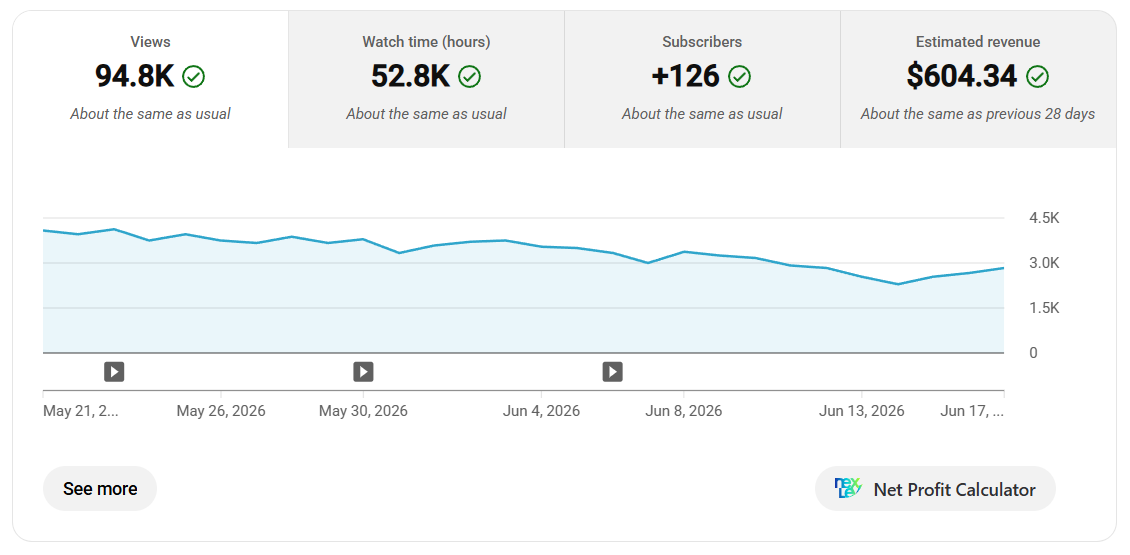Click the 3.0K y-axis label
This screenshot has height=555, width=1130.
click(x=1045, y=263)
